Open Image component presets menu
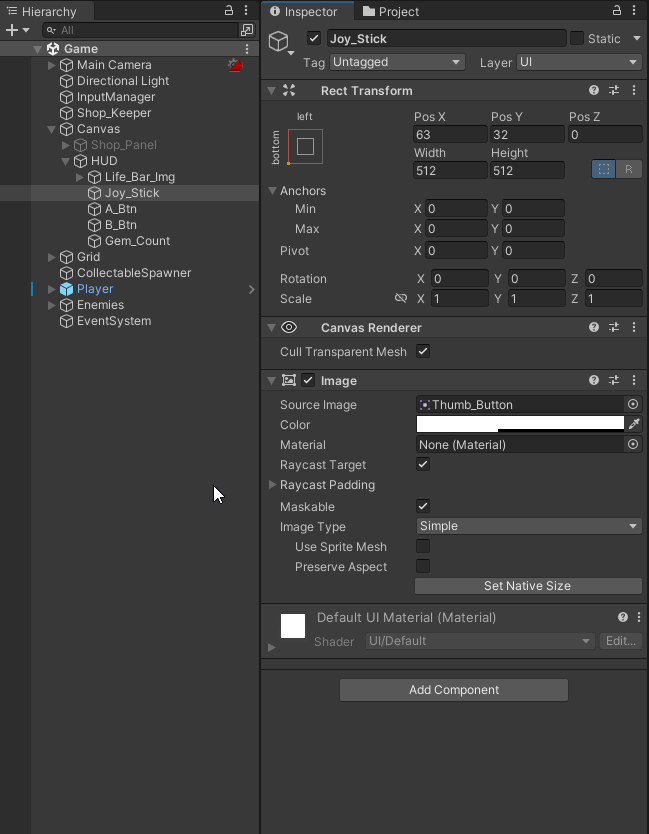This screenshot has width=649, height=834. point(614,380)
